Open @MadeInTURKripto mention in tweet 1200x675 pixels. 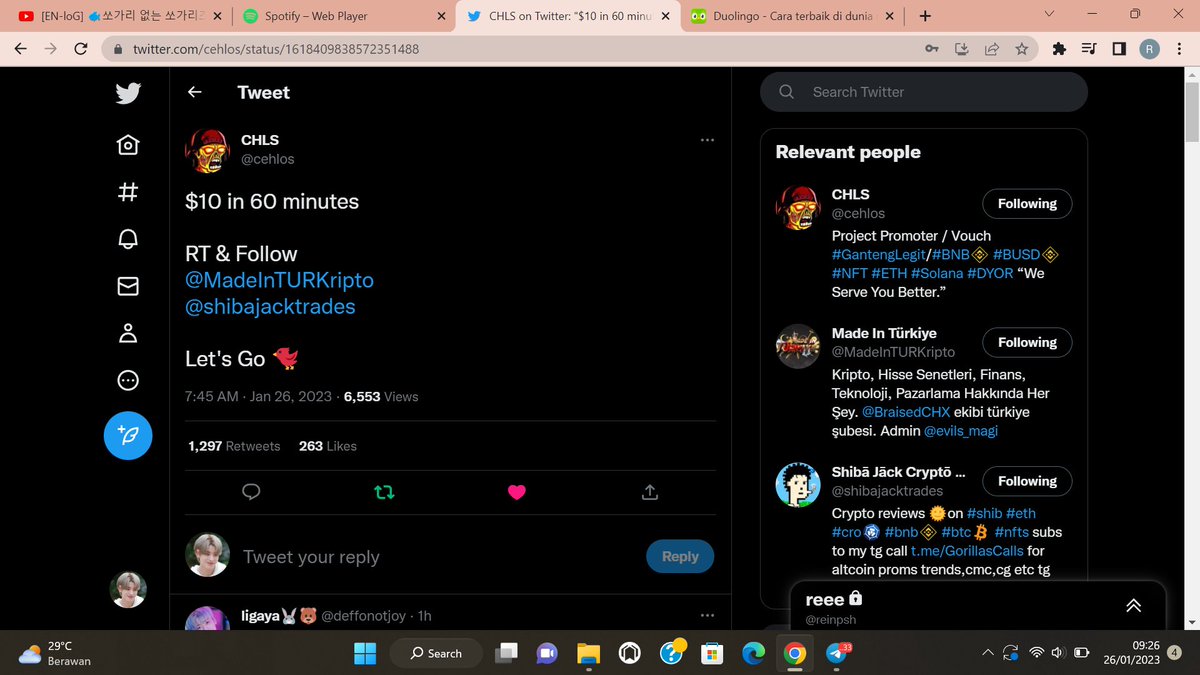279,280
